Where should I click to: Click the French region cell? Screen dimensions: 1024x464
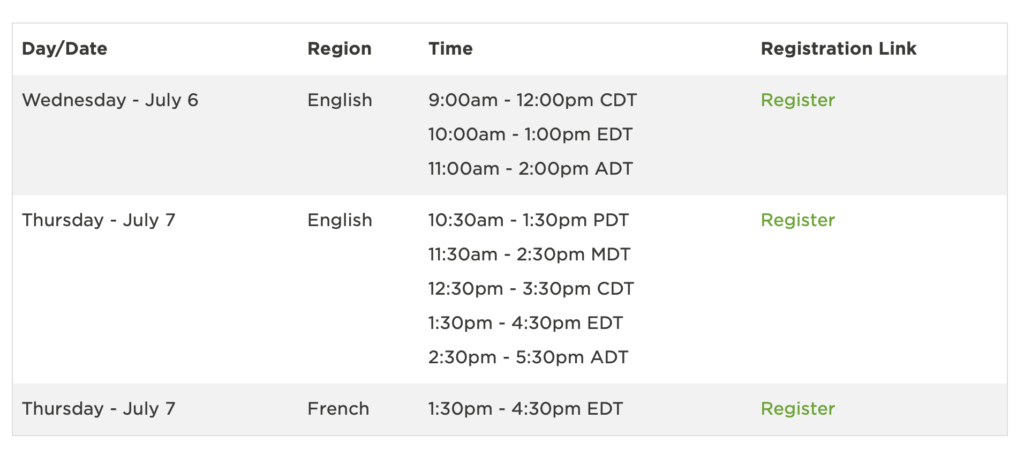pyautogui.click(x=338, y=409)
